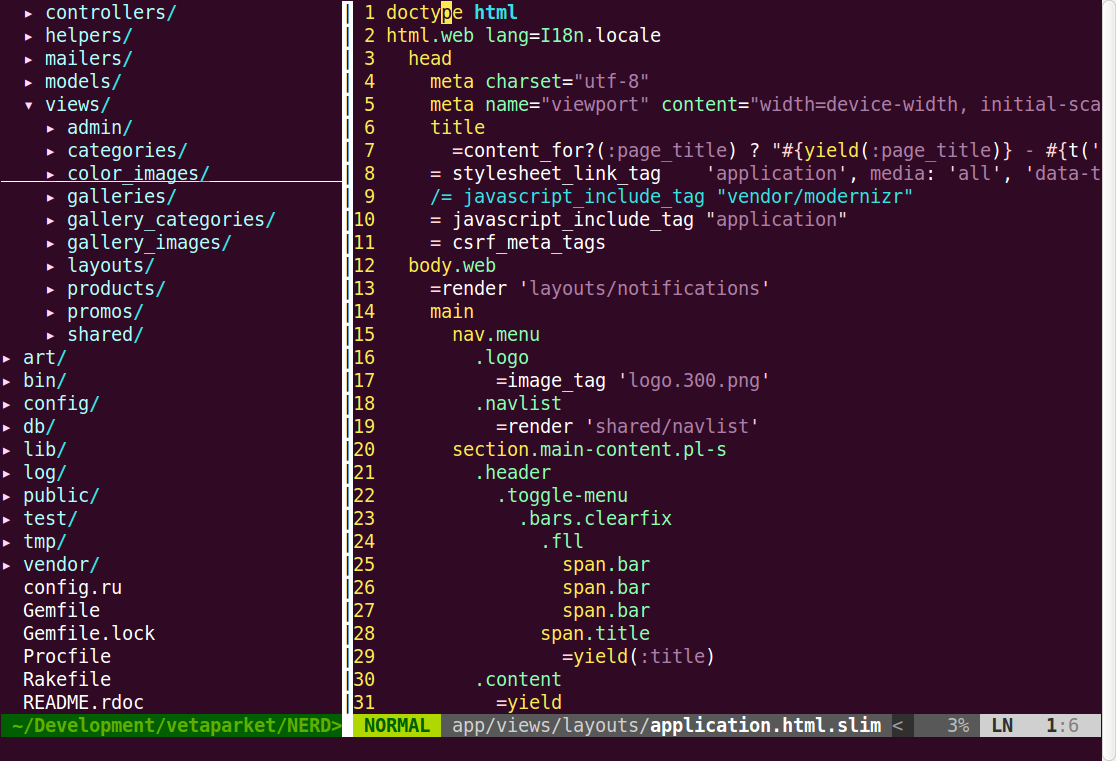
Task: Click the 3% file position indicator
Action: click(958, 725)
